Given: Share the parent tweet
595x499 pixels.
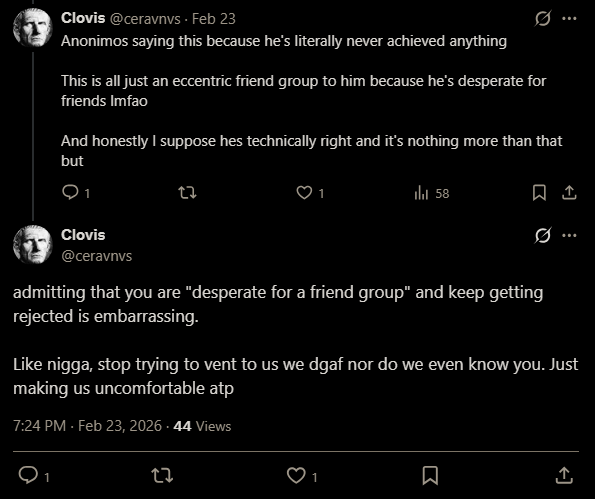Looking at the screenshot, I should tap(569, 193).
